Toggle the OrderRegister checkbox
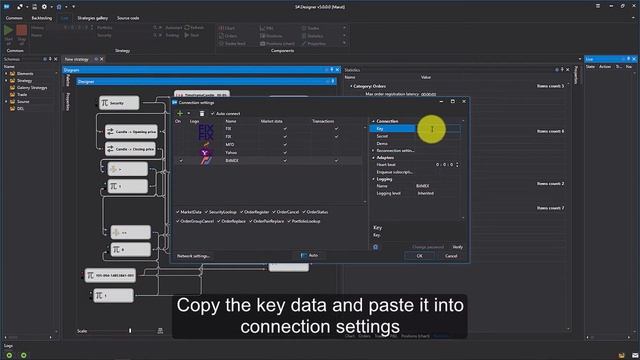Image resolution: width=640 pixels, height=360 pixels. tap(242, 212)
